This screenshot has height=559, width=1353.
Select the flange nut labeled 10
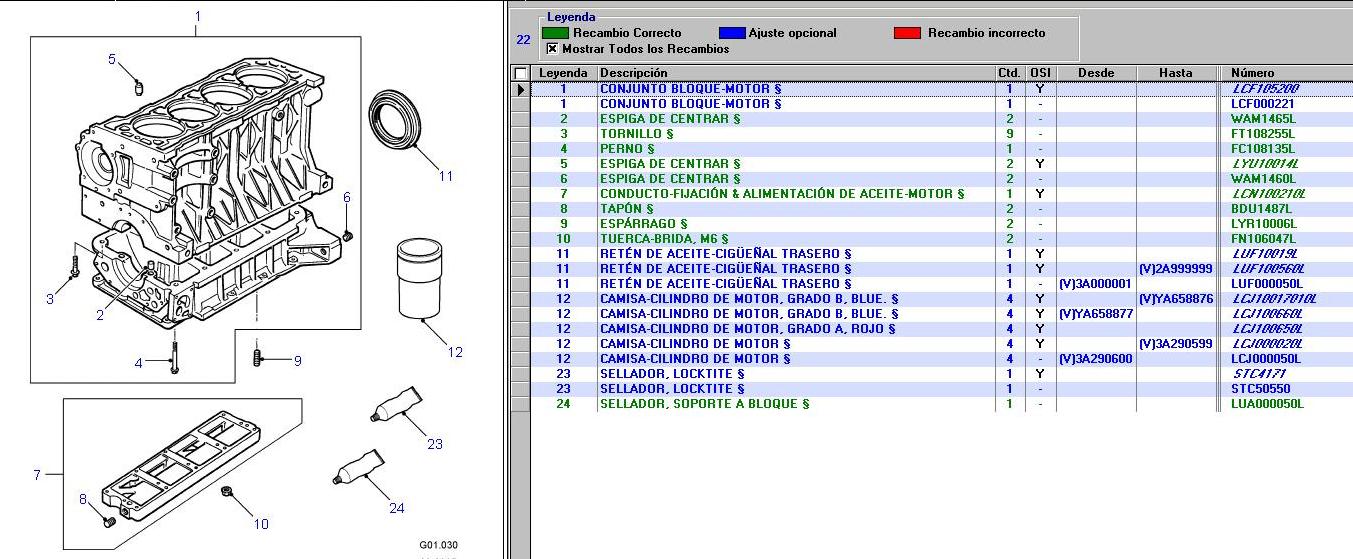(228, 491)
